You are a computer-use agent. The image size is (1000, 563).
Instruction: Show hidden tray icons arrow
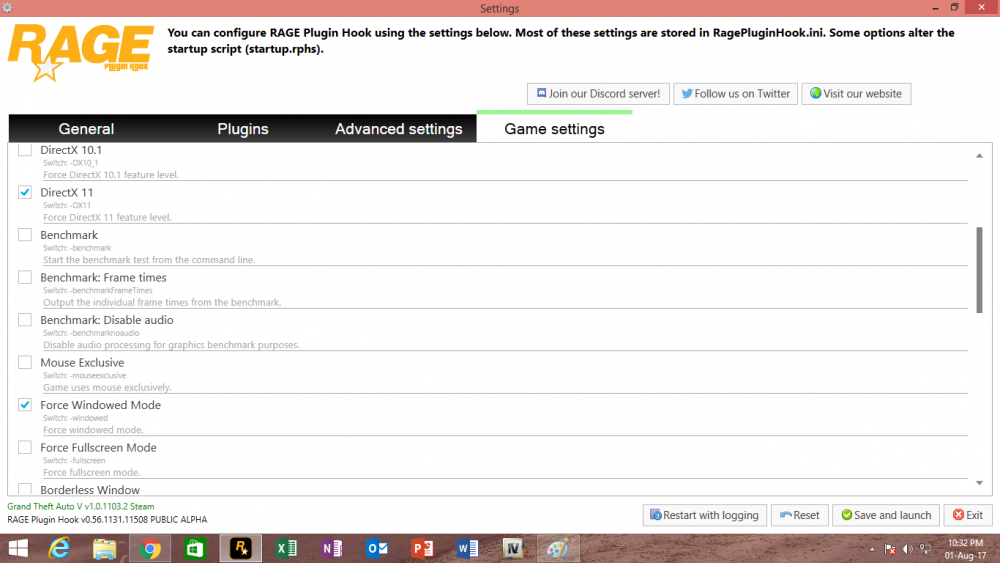click(x=872, y=549)
